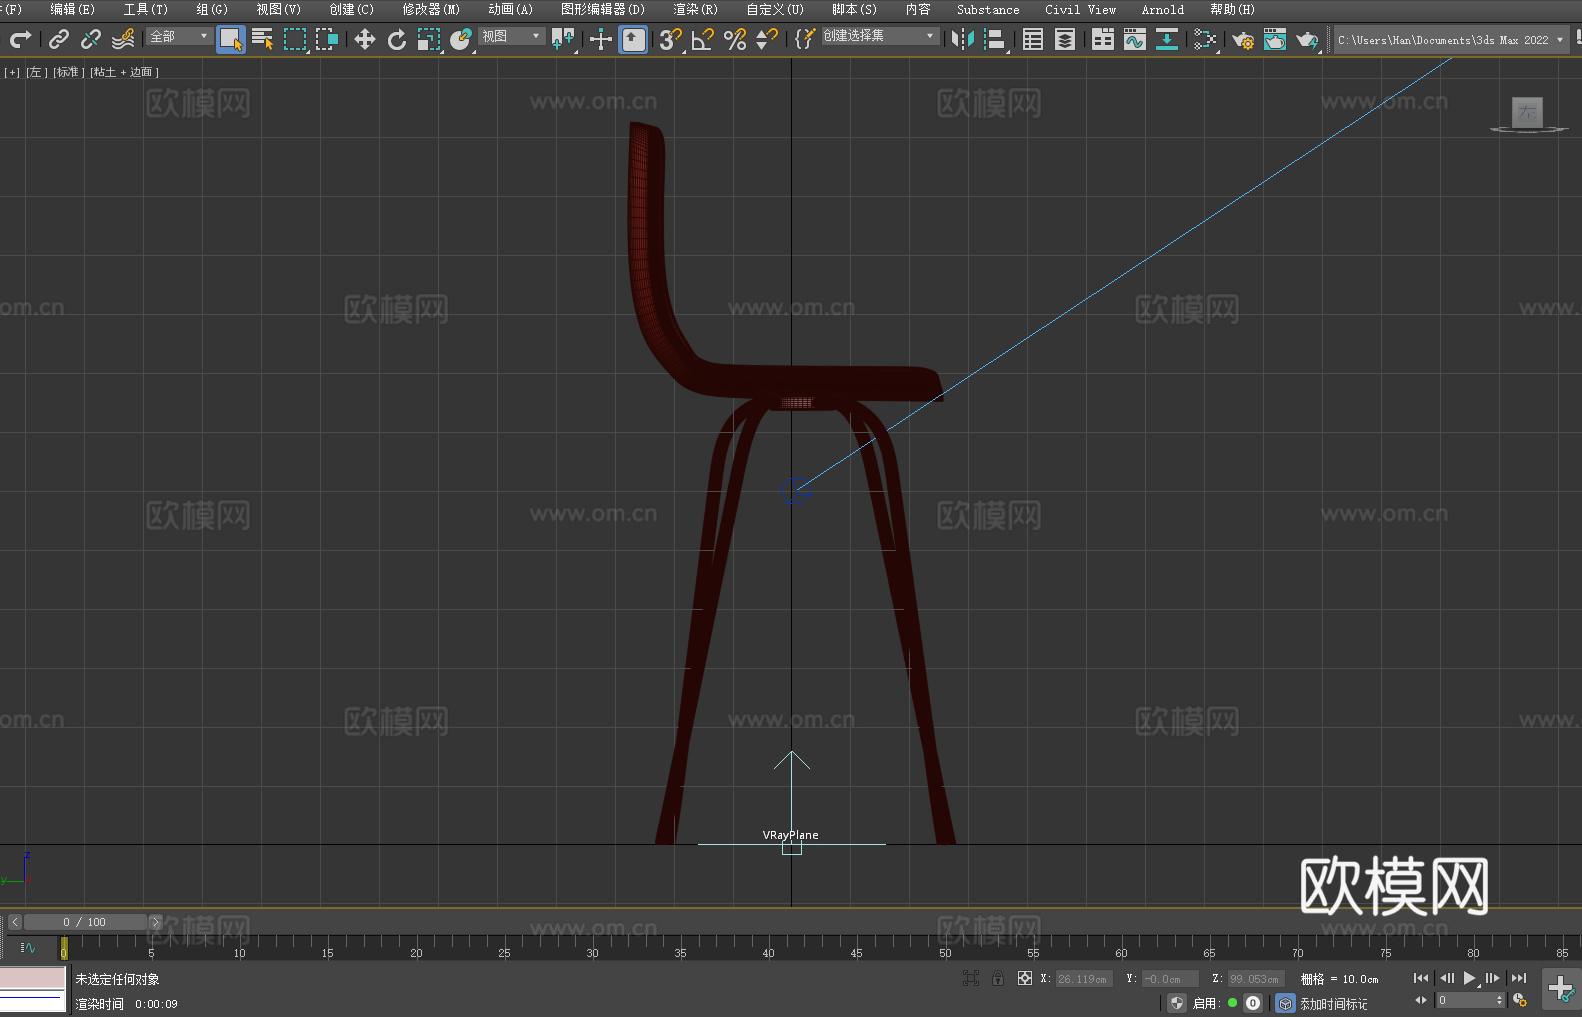
Task: Select the Unlink selection tool
Action: [x=91, y=39]
